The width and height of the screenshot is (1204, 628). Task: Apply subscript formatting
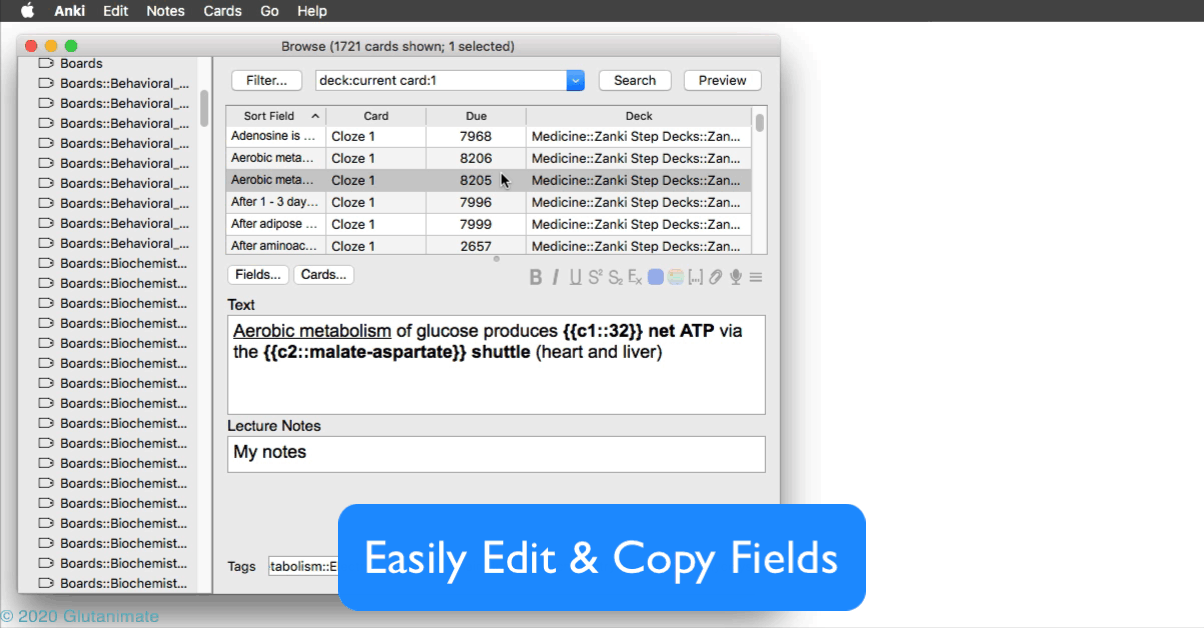615,277
